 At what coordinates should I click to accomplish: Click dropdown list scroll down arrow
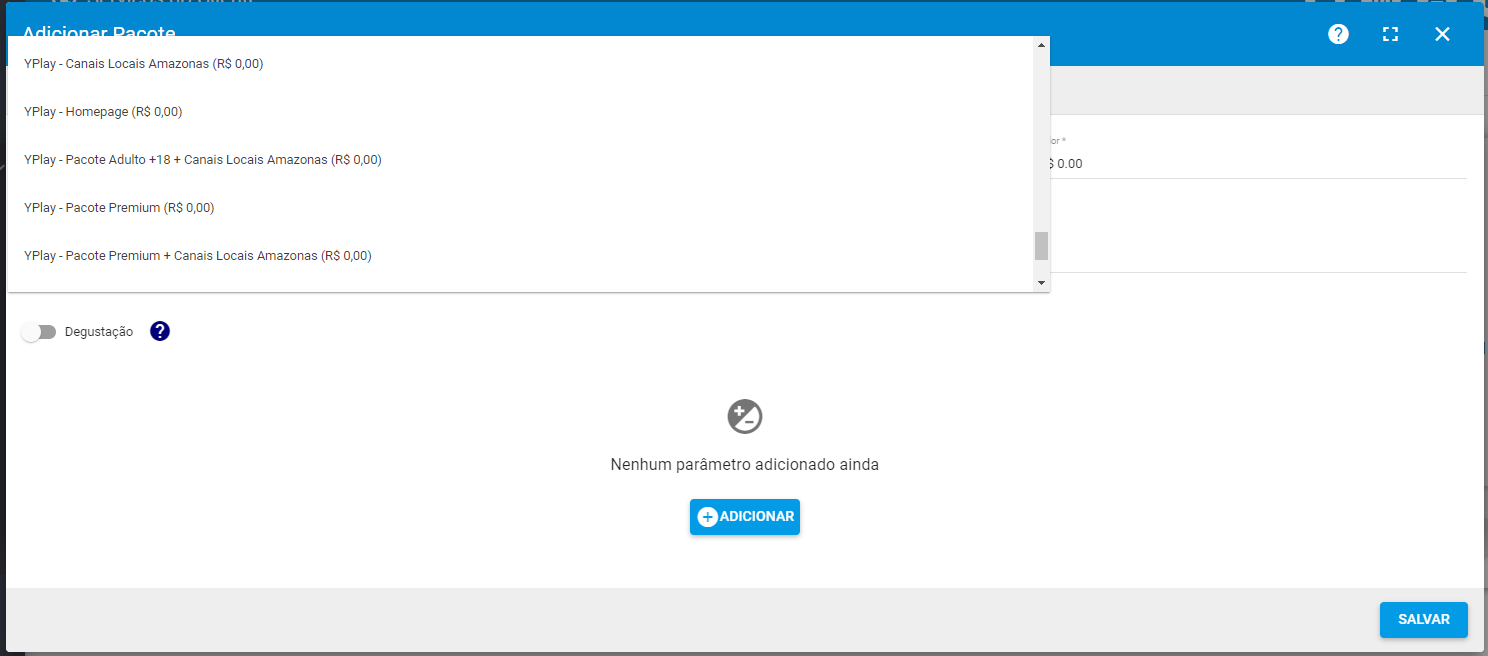(1041, 283)
